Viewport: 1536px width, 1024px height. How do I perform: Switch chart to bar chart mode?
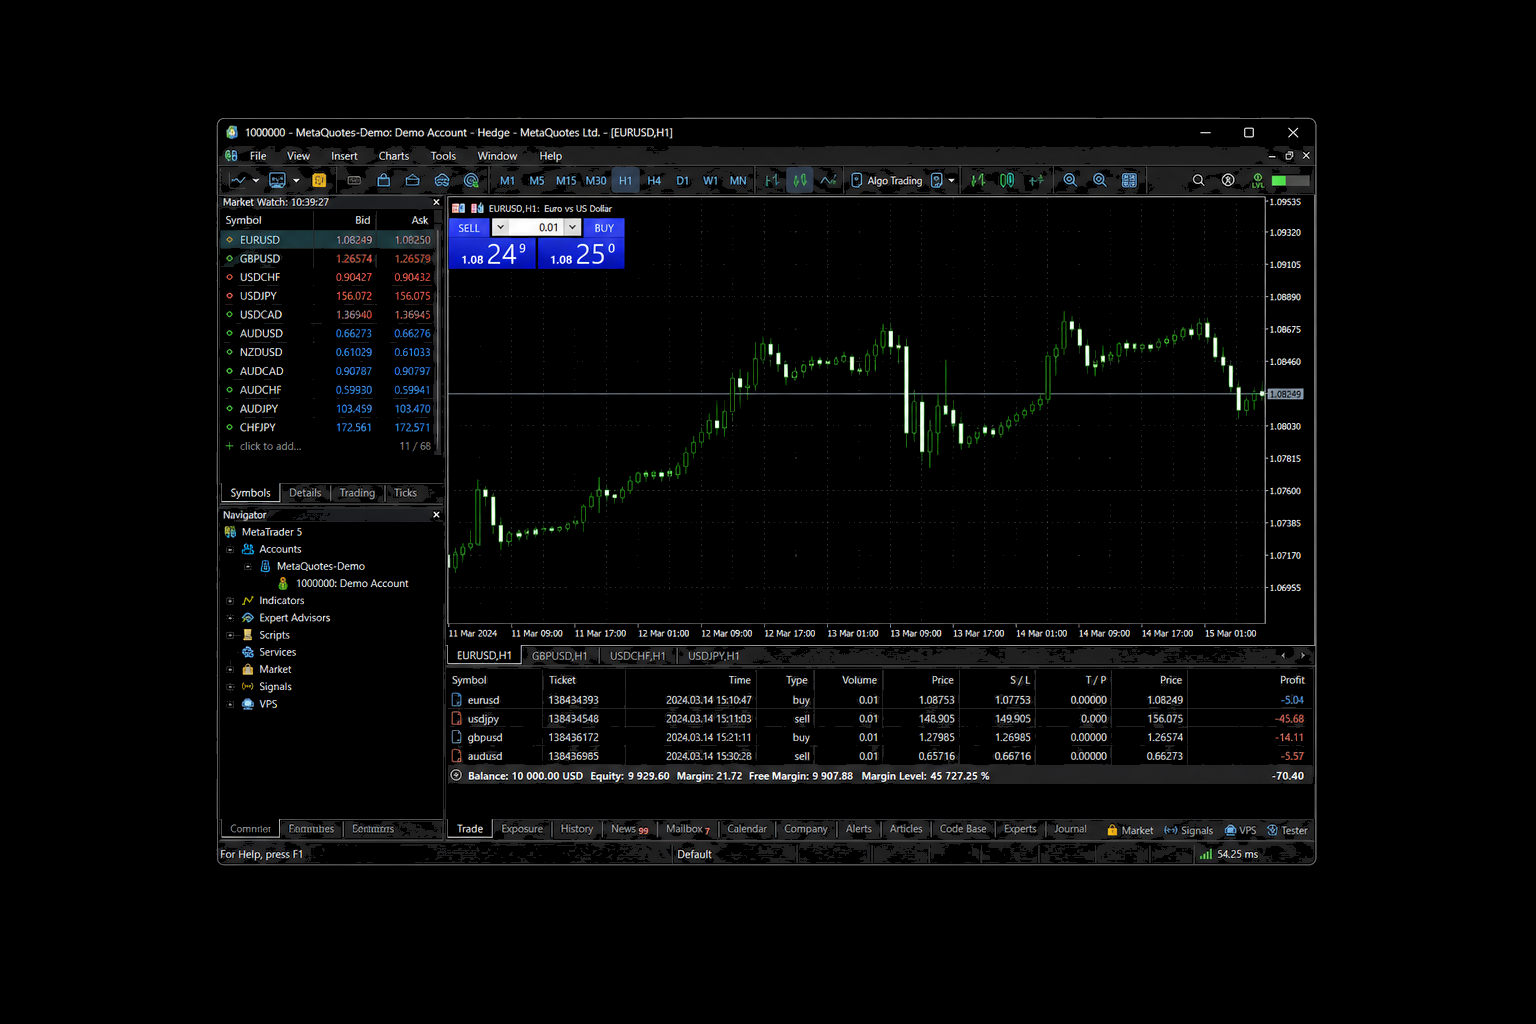point(771,180)
